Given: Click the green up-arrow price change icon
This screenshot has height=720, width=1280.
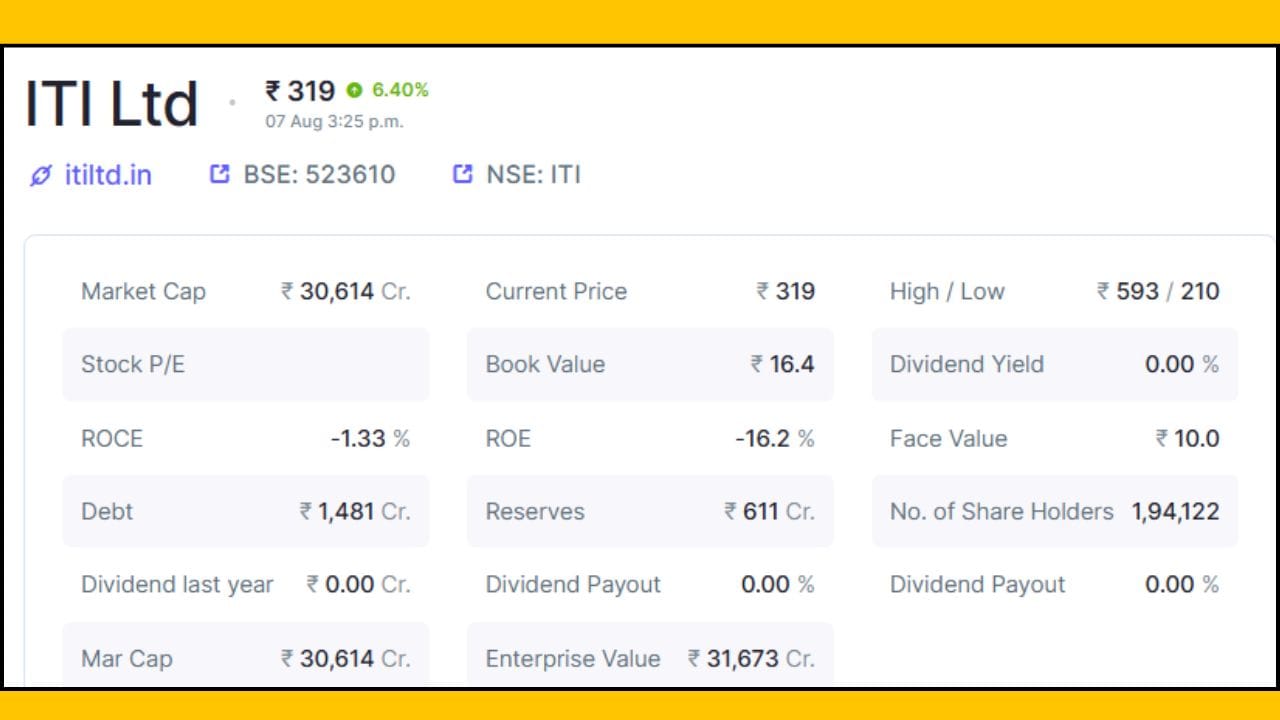Looking at the screenshot, I should pos(353,90).
